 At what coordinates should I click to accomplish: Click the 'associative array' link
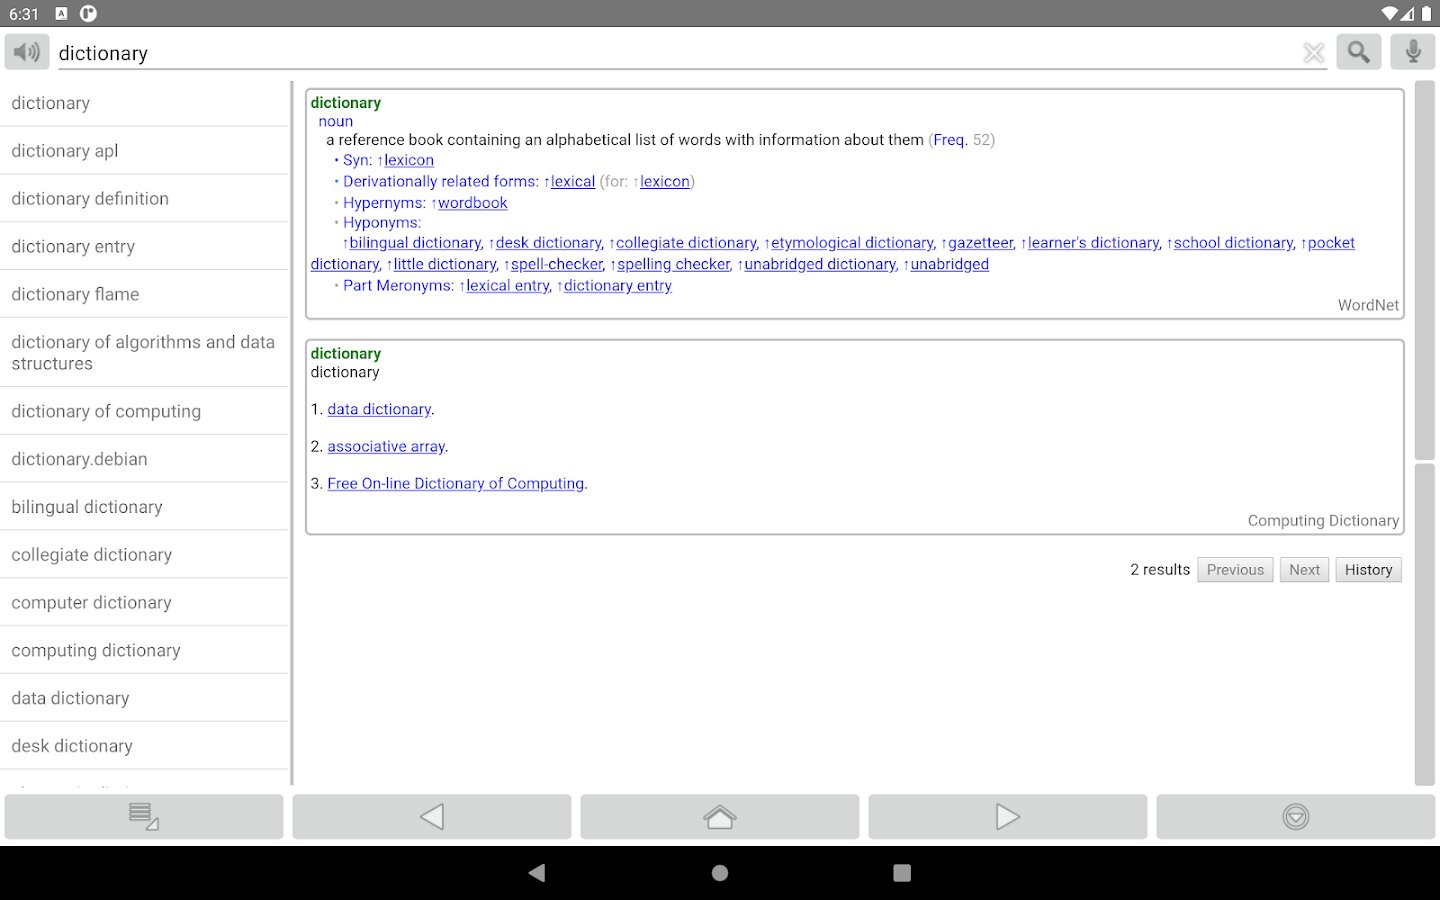coord(386,447)
